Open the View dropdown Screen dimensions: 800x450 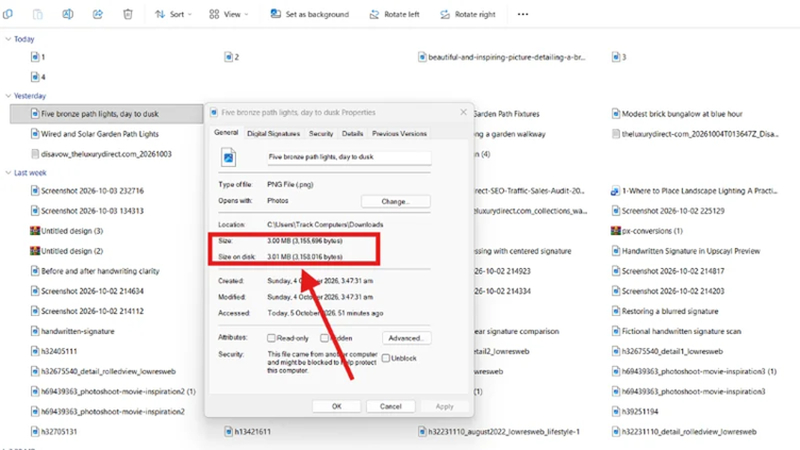point(229,14)
